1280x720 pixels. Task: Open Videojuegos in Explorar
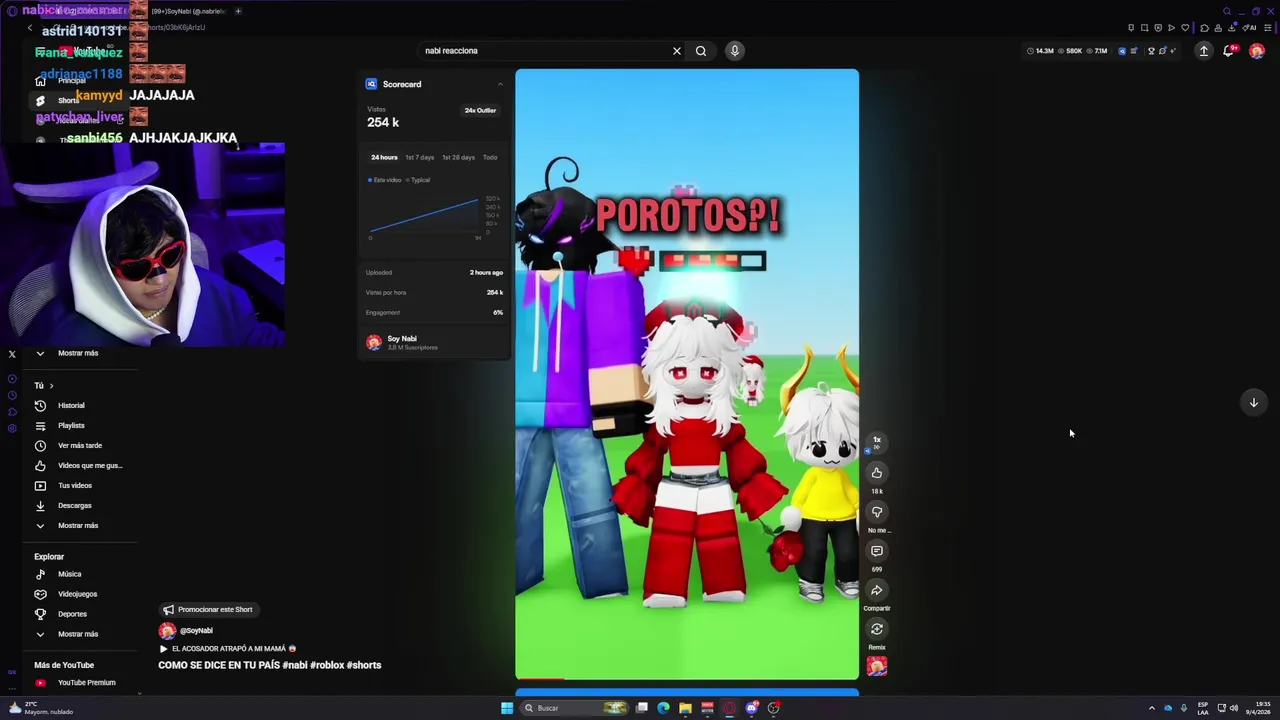coord(78,594)
